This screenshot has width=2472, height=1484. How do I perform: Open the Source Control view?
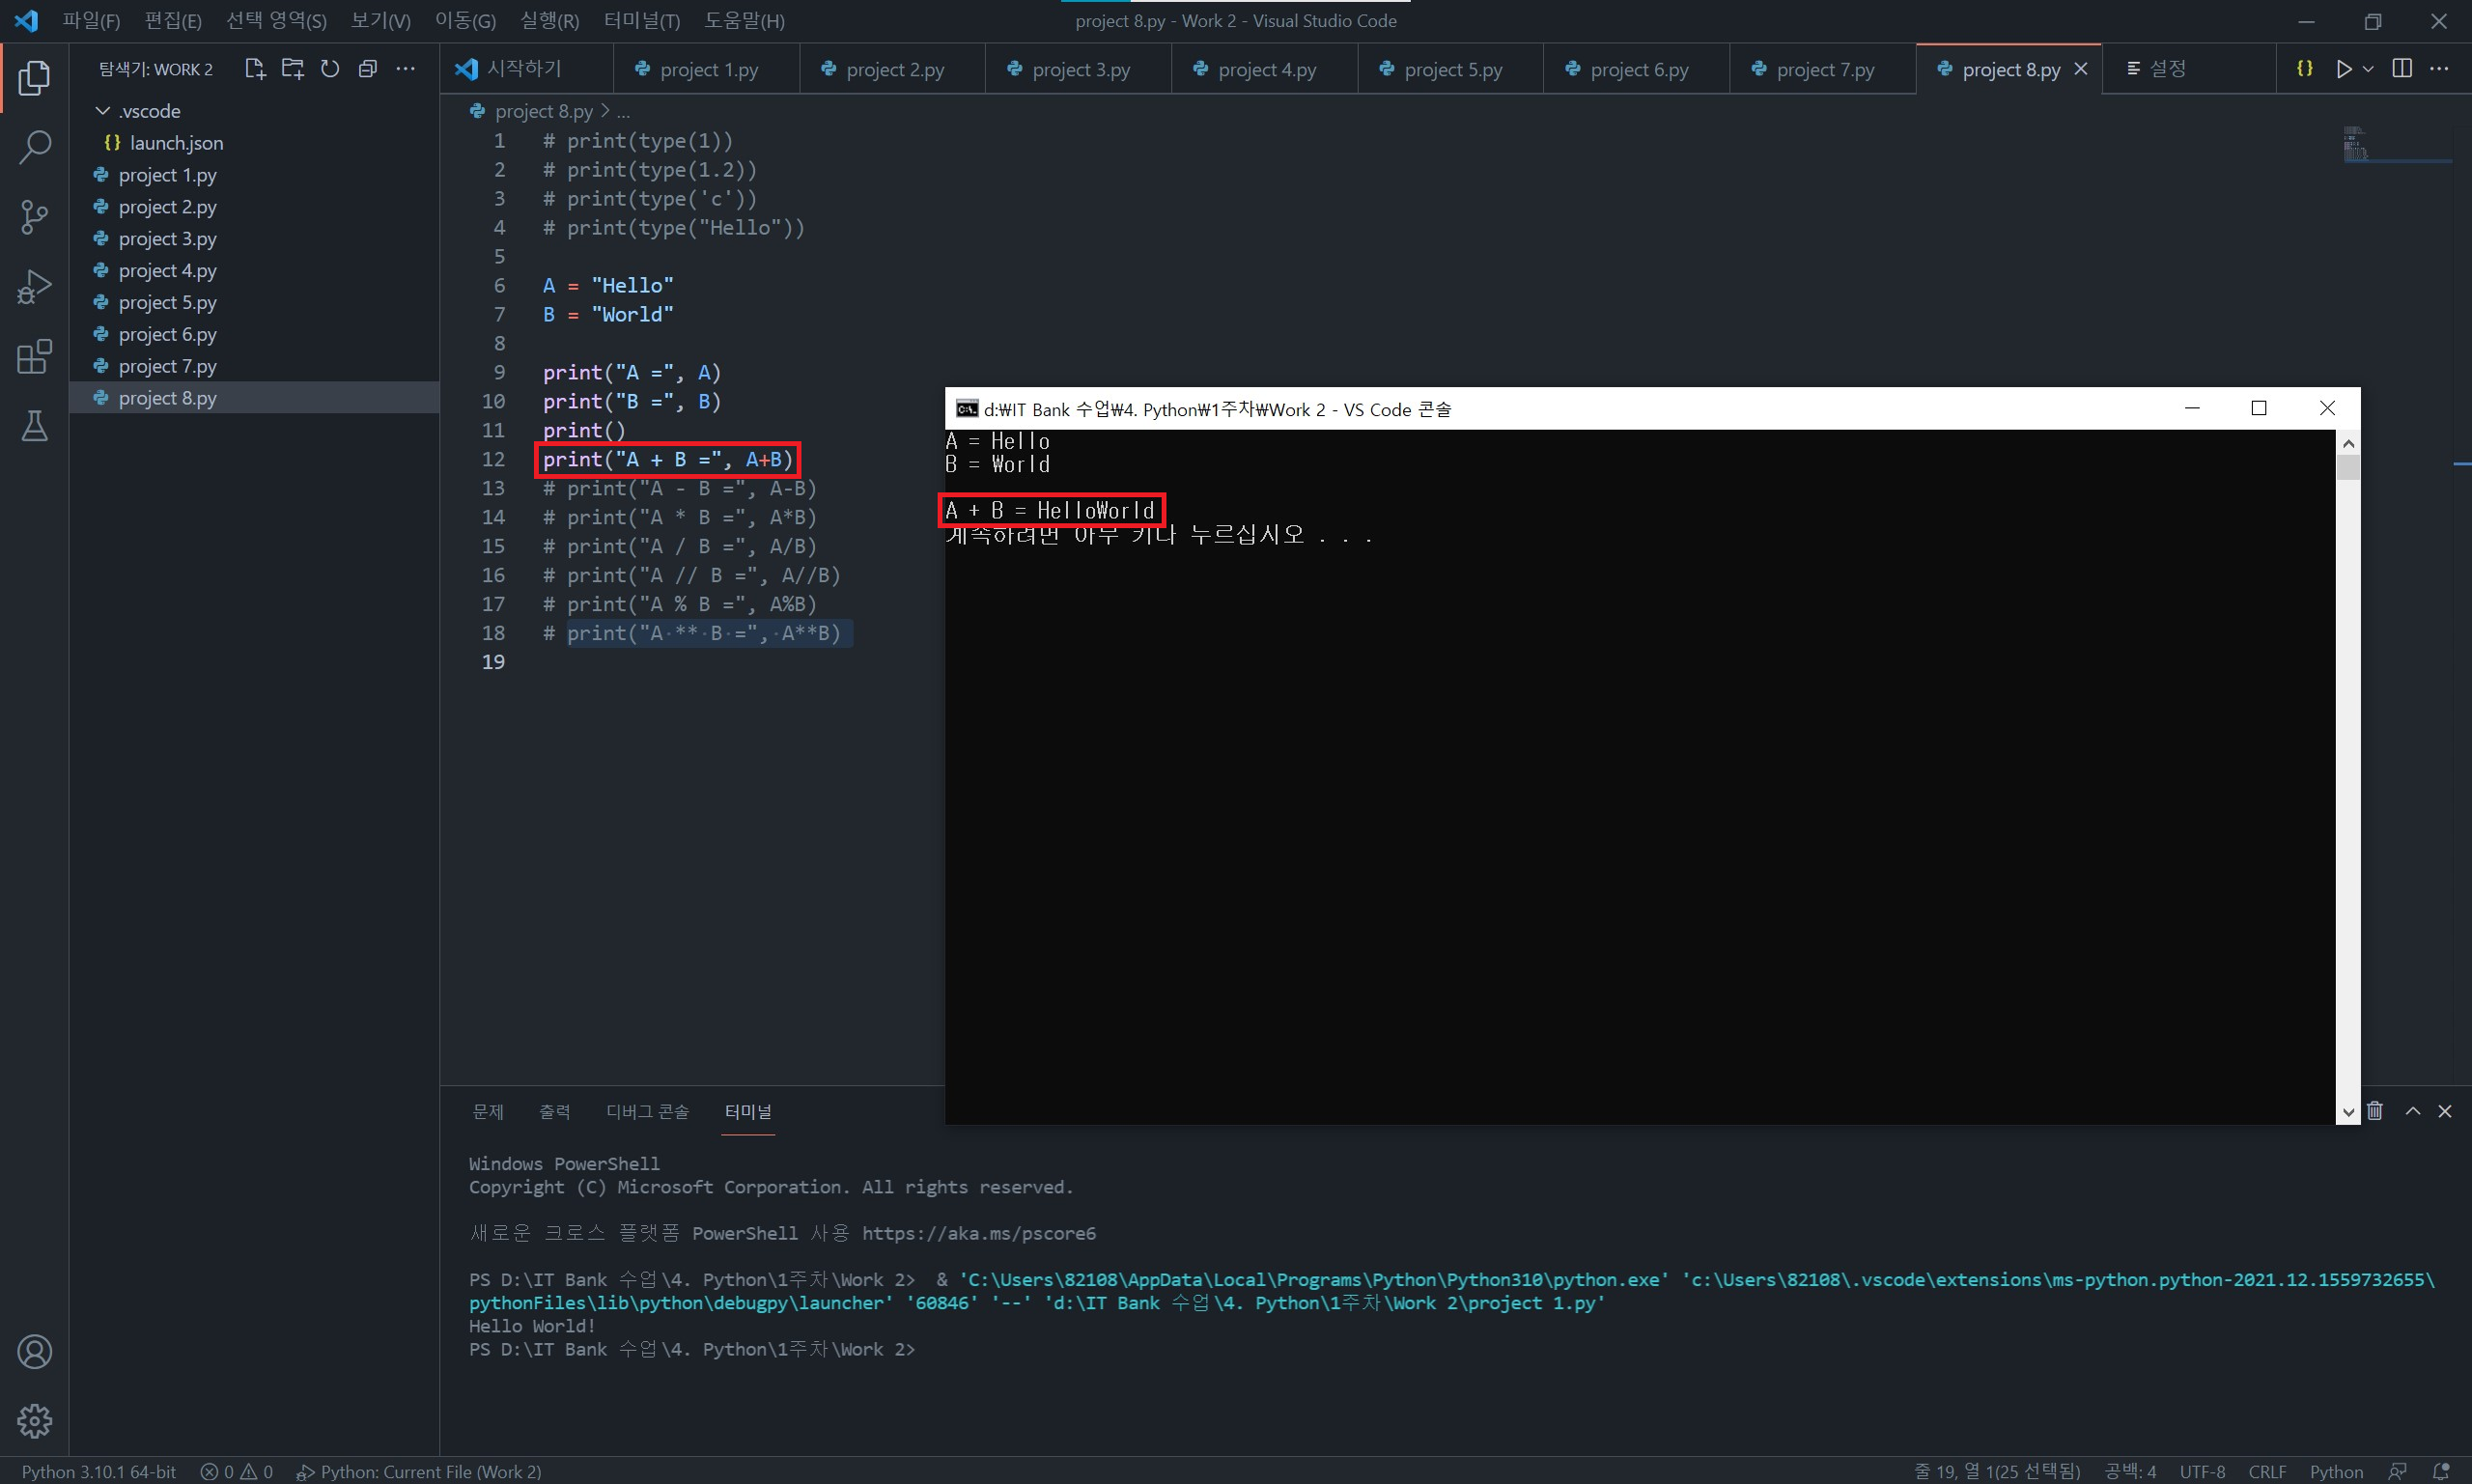point(34,217)
